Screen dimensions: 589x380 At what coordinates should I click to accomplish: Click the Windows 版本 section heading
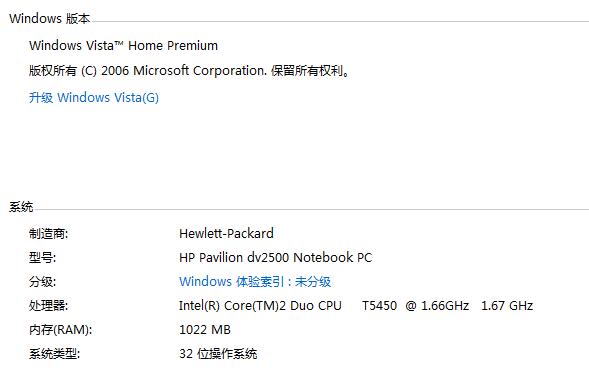(x=50, y=18)
